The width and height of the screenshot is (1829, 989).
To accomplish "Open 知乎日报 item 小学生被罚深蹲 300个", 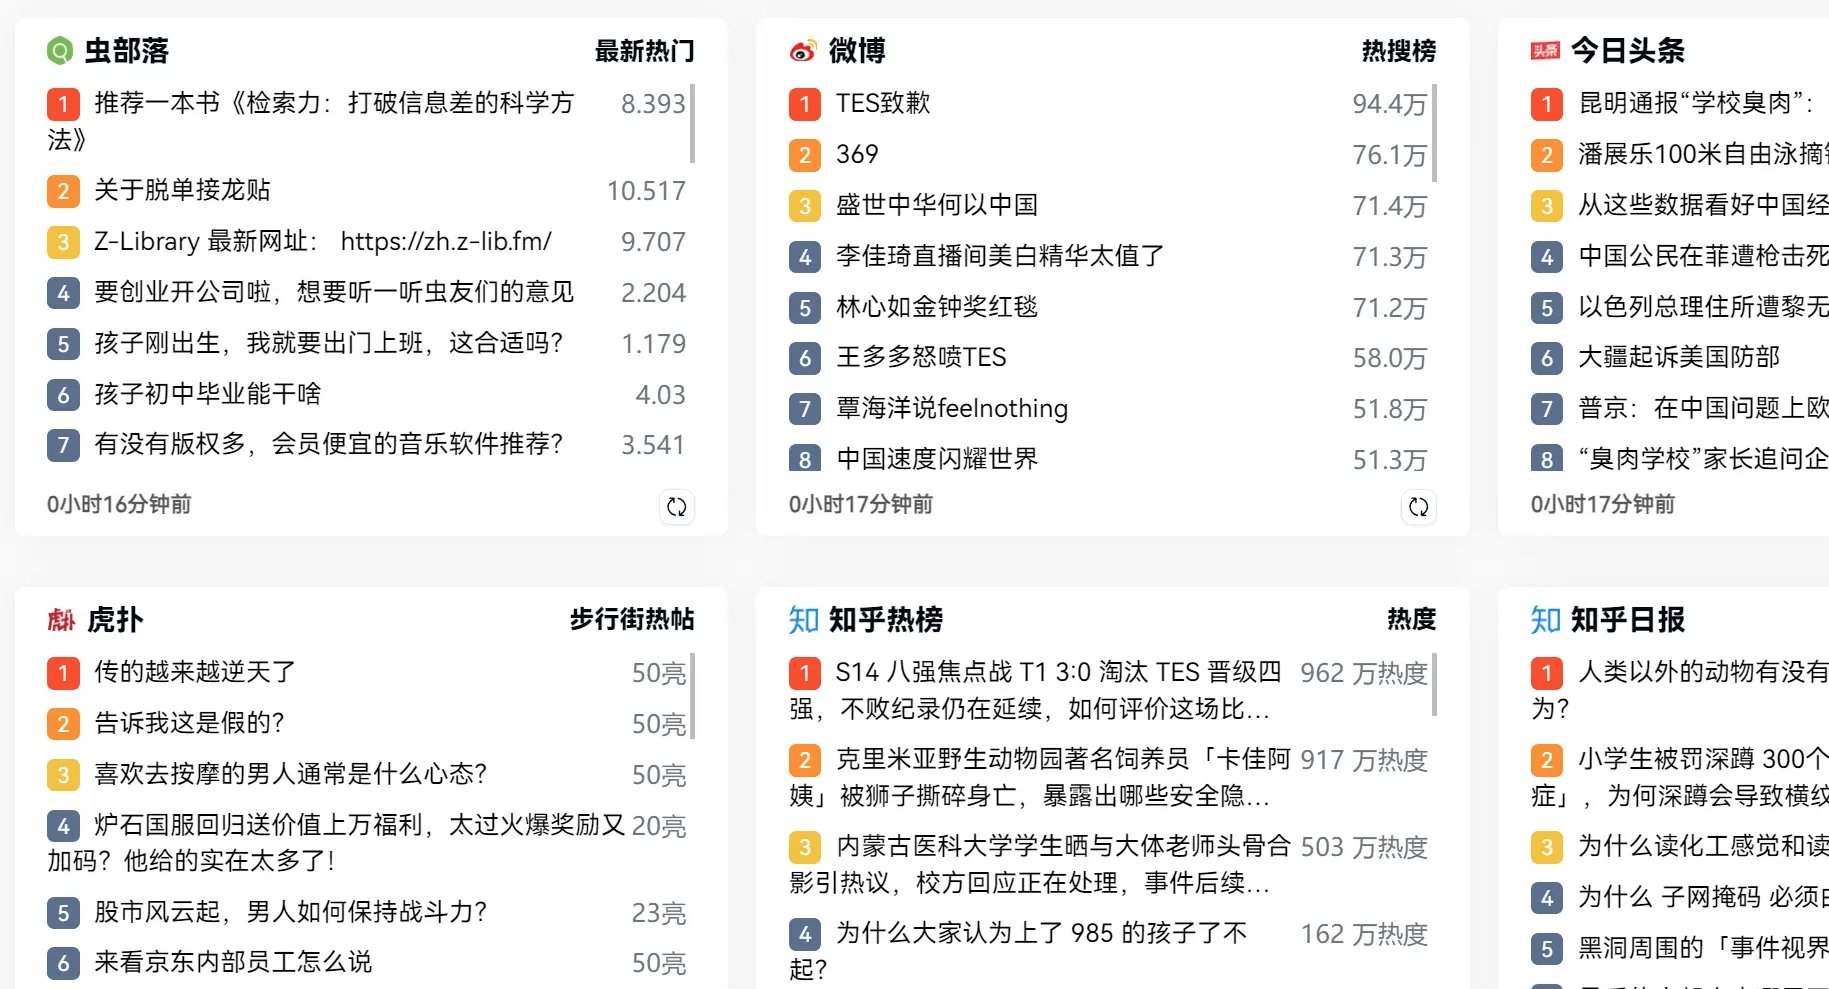I will [1680, 777].
